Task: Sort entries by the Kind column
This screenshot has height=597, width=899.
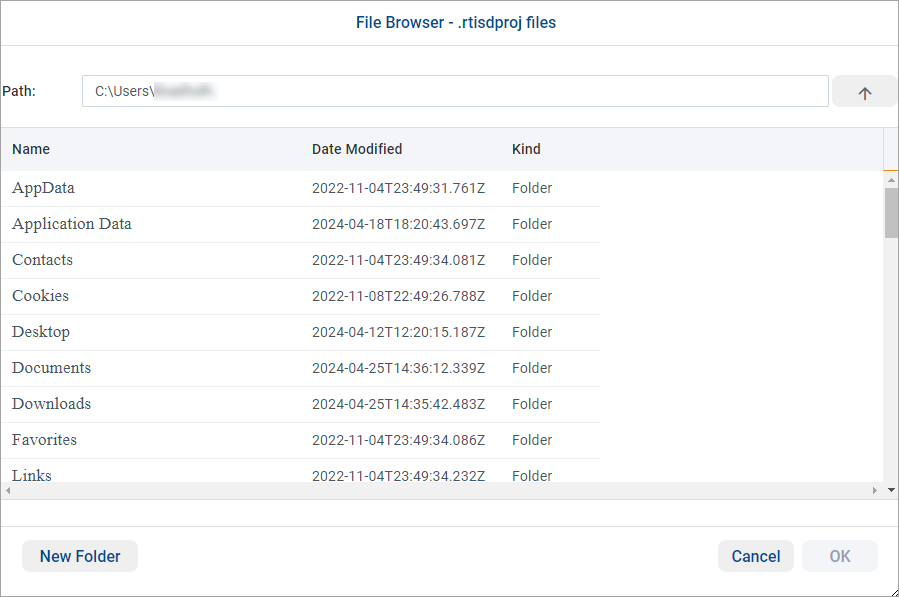Action: pyautogui.click(x=526, y=149)
